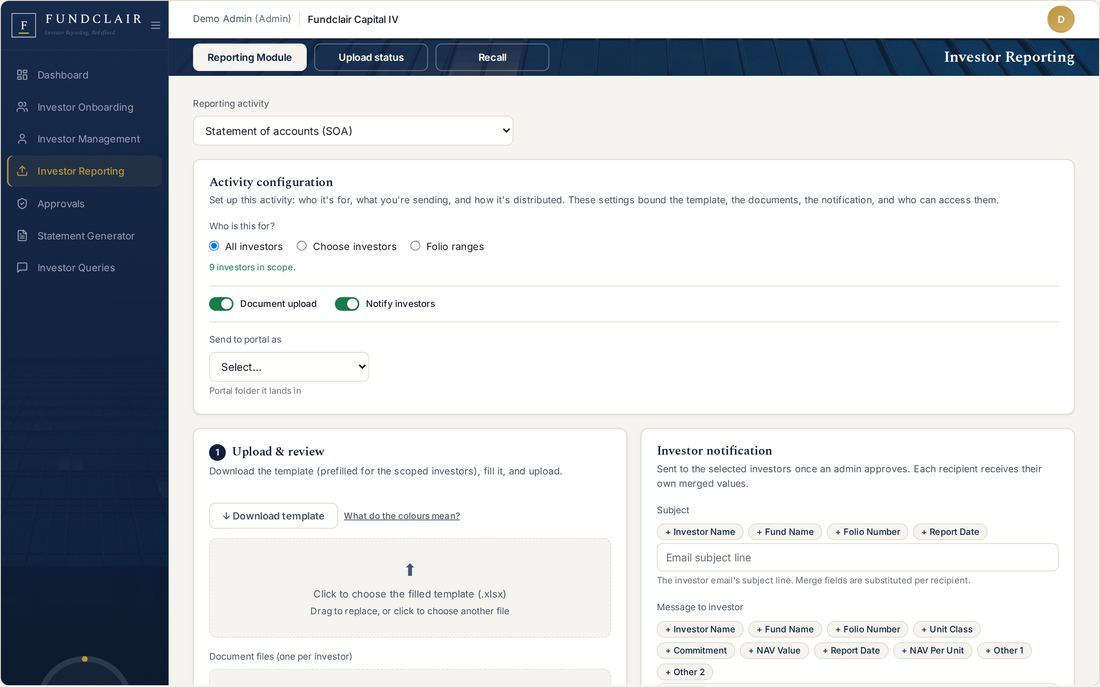Image resolution: width=1100 pixels, height=687 pixels.
Task: Add Unit Class merge field to message
Action: click(x=947, y=629)
